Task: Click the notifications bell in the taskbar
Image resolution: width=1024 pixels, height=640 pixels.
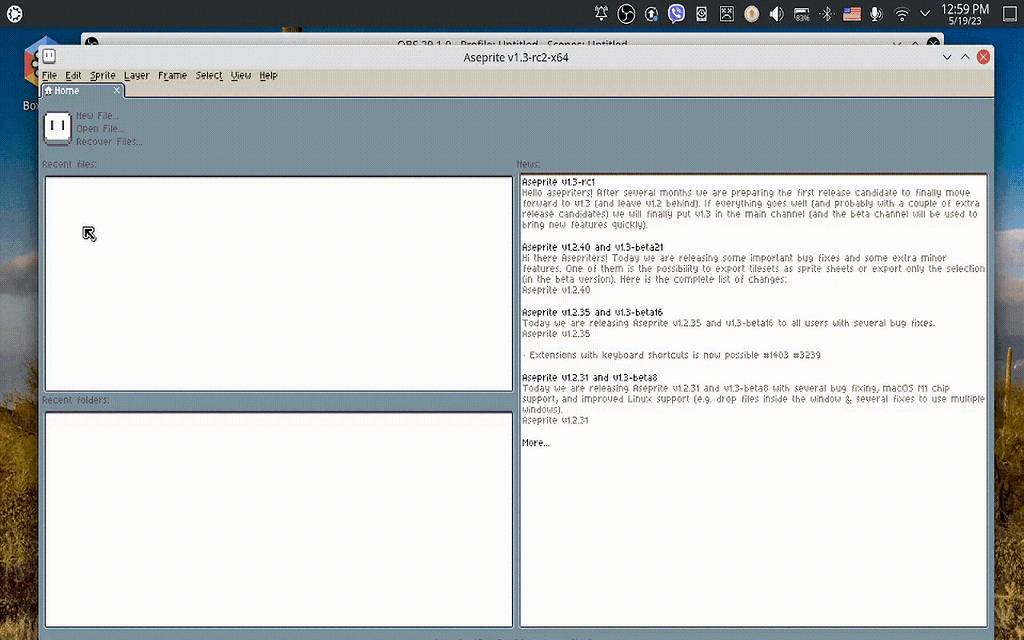Action: 601,13
